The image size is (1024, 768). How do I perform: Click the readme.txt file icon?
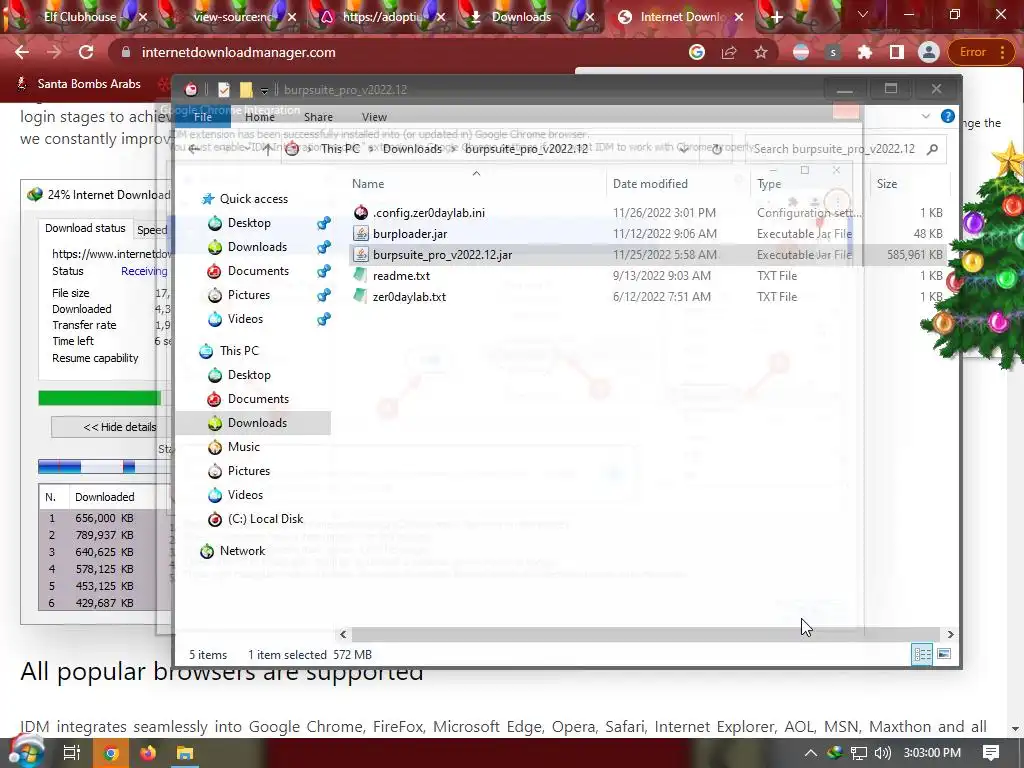click(x=360, y=275)
